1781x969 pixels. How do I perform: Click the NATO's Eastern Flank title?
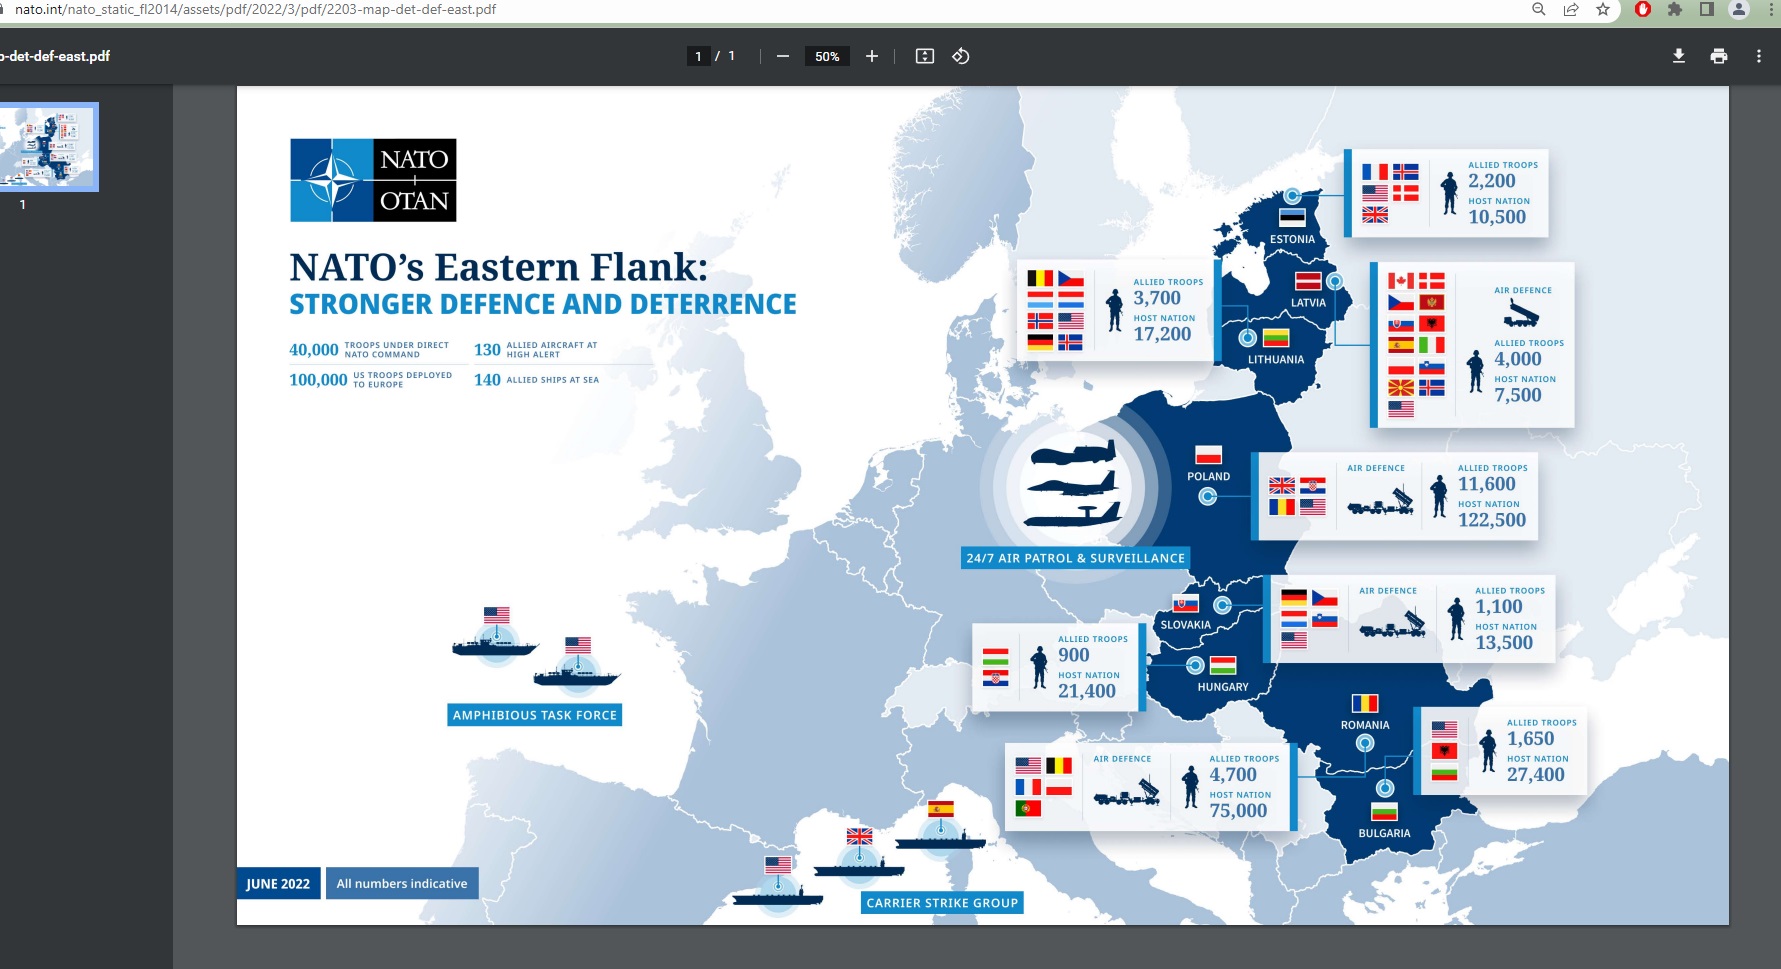(x=499, y=268)
